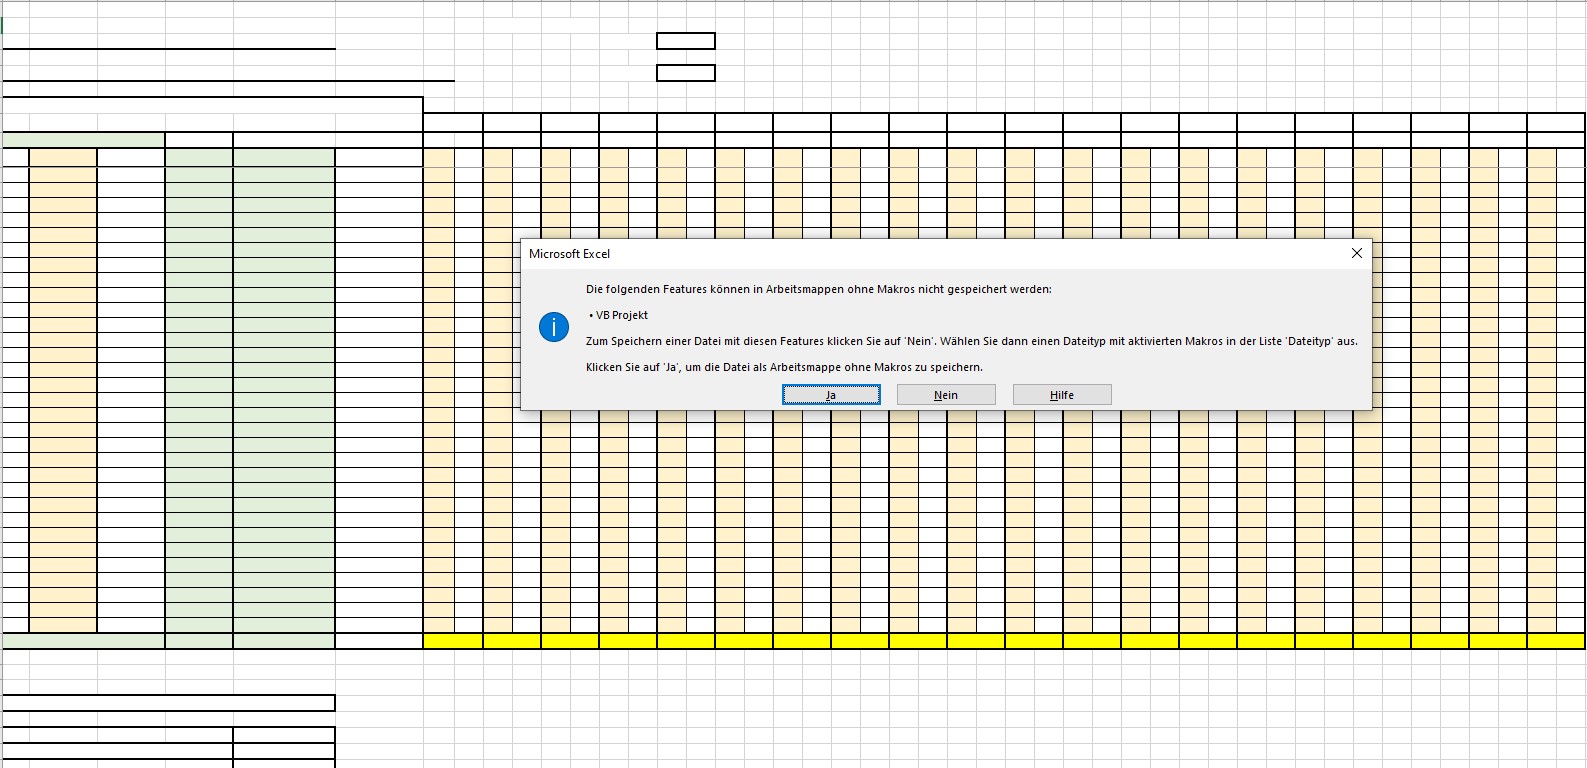Close the Microsoft Excel dialog with X
Image resolution: width=1587 pixels, height=768 pixels.
click(1356, 254)
